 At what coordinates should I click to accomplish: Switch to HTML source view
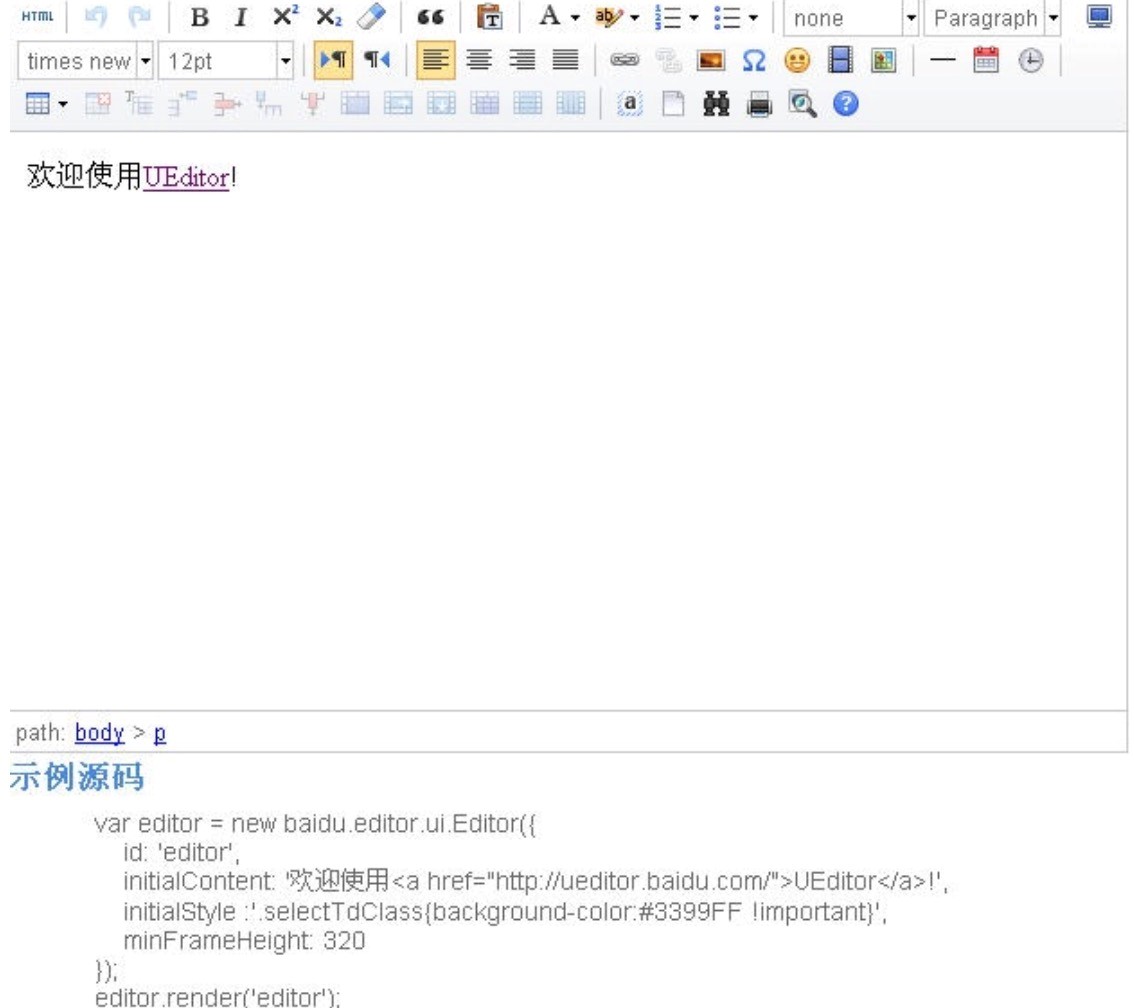36,18
